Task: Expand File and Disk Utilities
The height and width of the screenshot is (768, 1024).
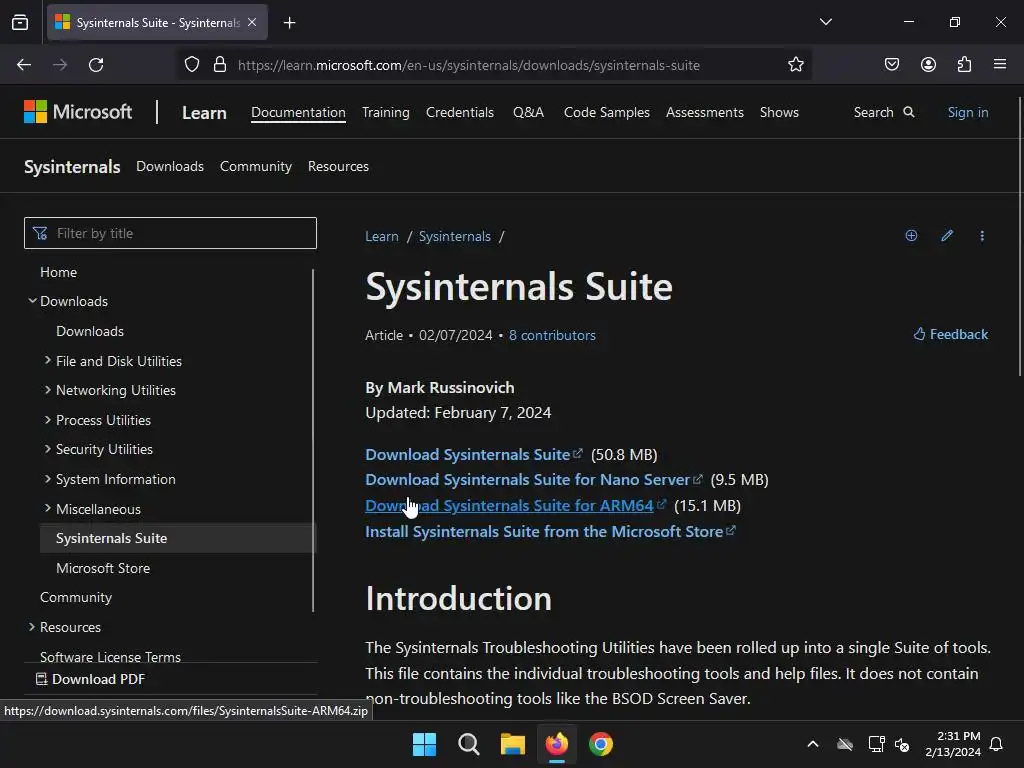Action: tap(48, 360)
